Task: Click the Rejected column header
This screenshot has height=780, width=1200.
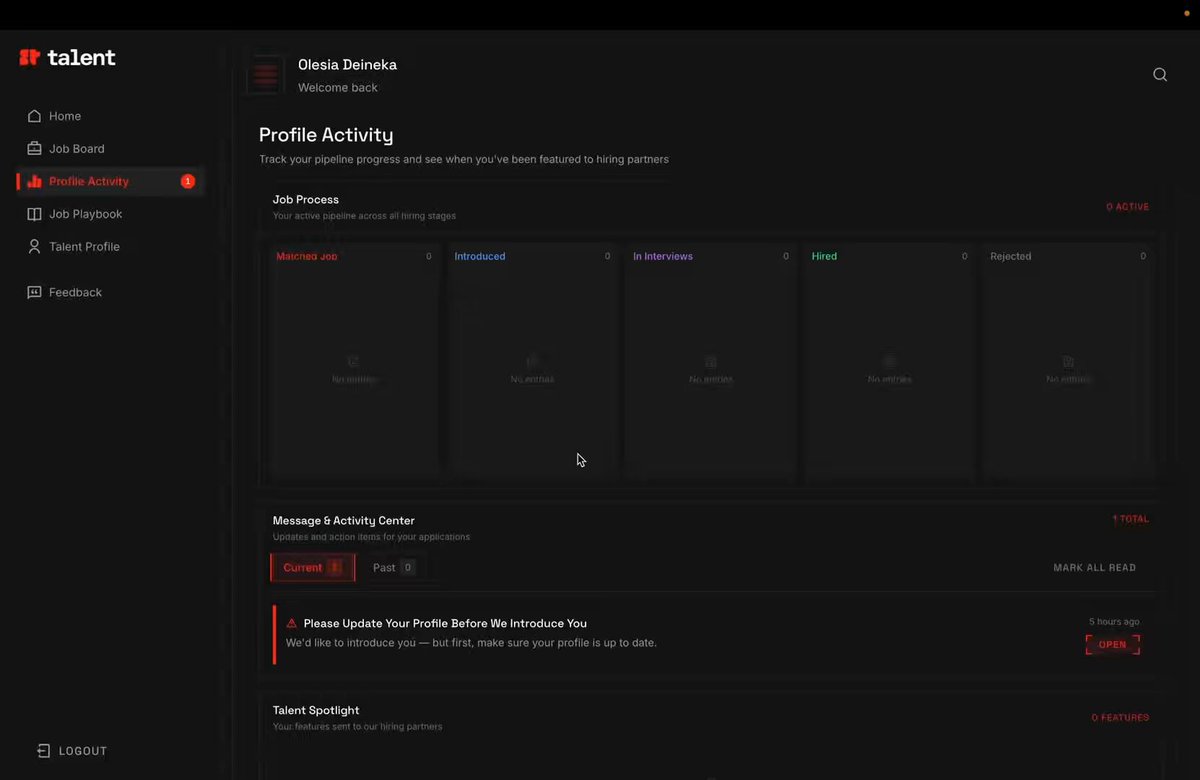Action: (1010, 257)
